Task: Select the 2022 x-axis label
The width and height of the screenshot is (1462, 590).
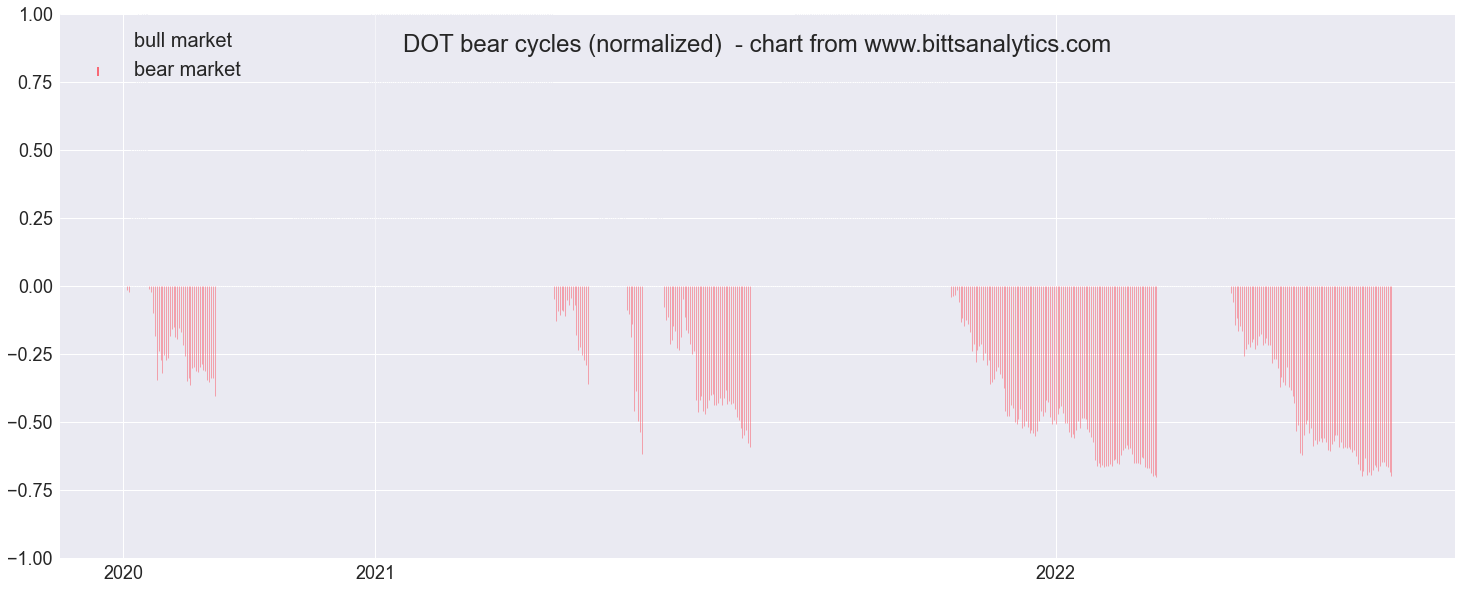Action: click(x=1055, y=573)
